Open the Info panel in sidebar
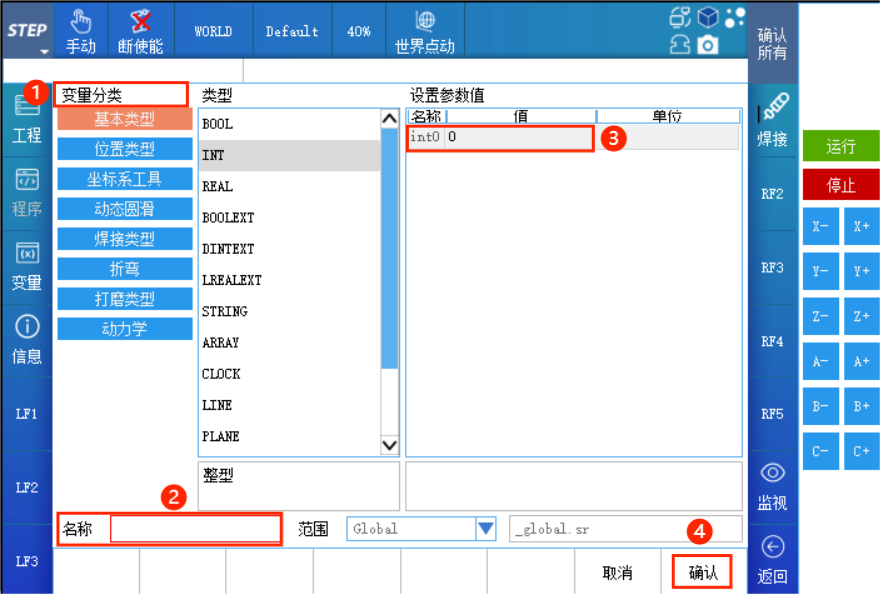Screen dimensions: 880x594 pos(26,340)
